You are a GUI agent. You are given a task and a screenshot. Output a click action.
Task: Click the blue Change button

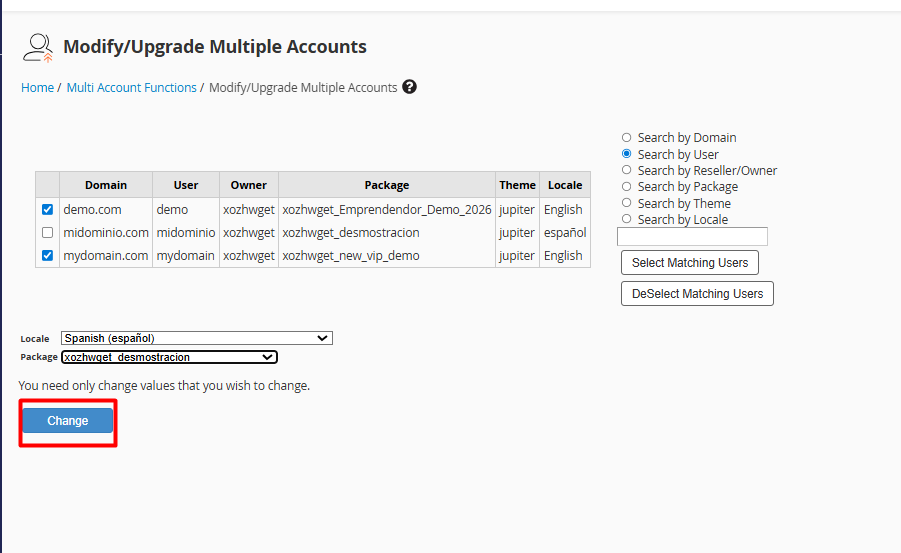coord(68,421)
